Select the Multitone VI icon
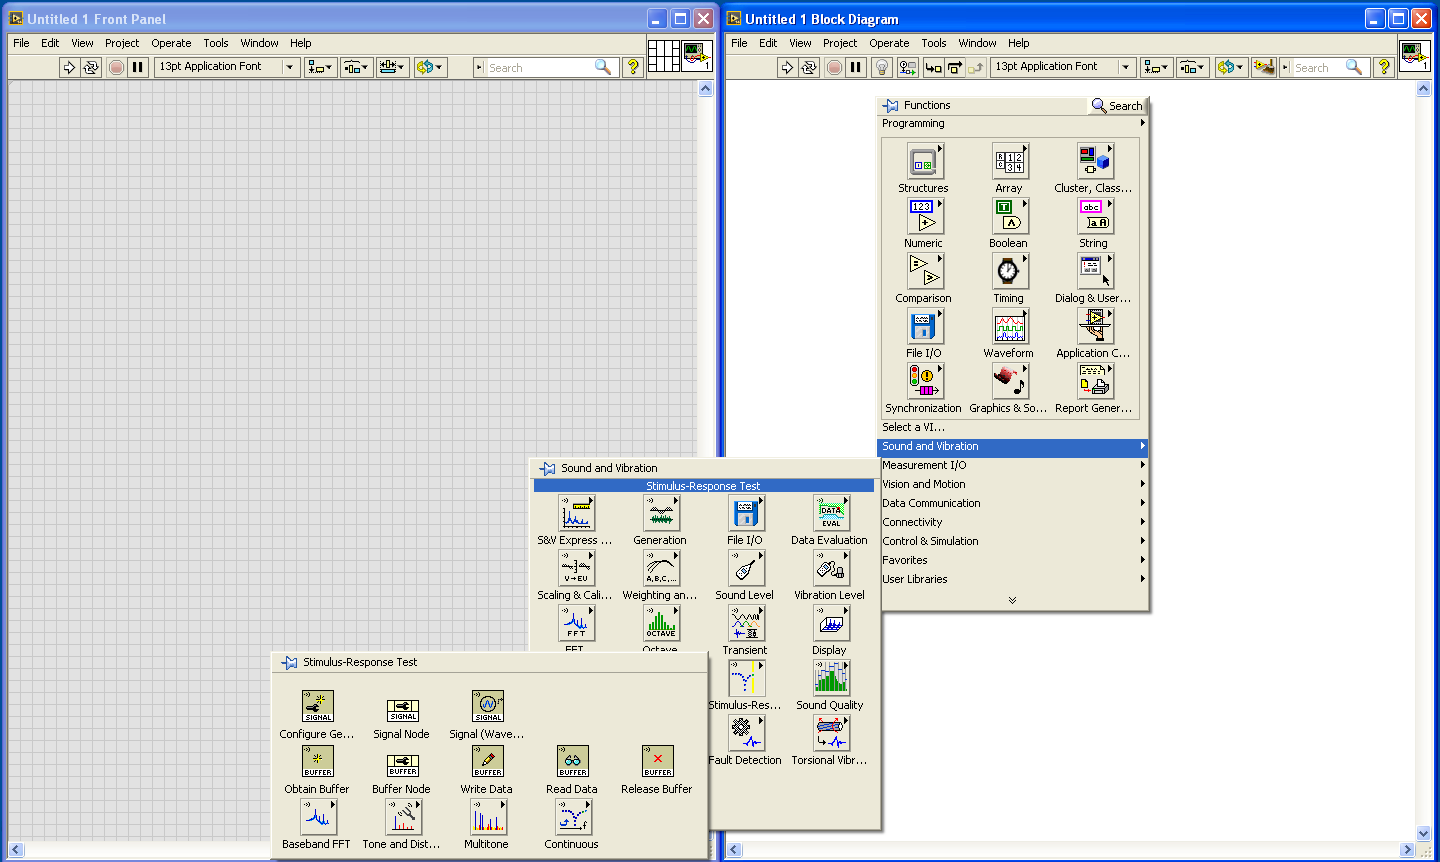The image size is (1440, 862). click(487, 818)
